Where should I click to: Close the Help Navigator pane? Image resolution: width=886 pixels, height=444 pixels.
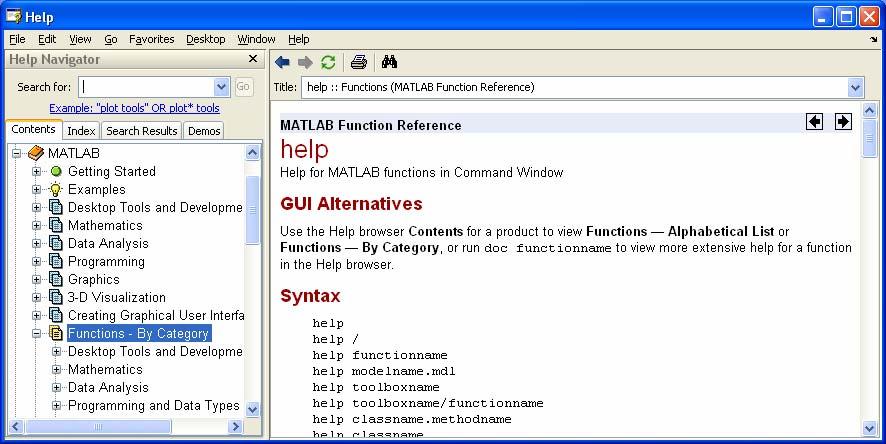click(253, 59)
